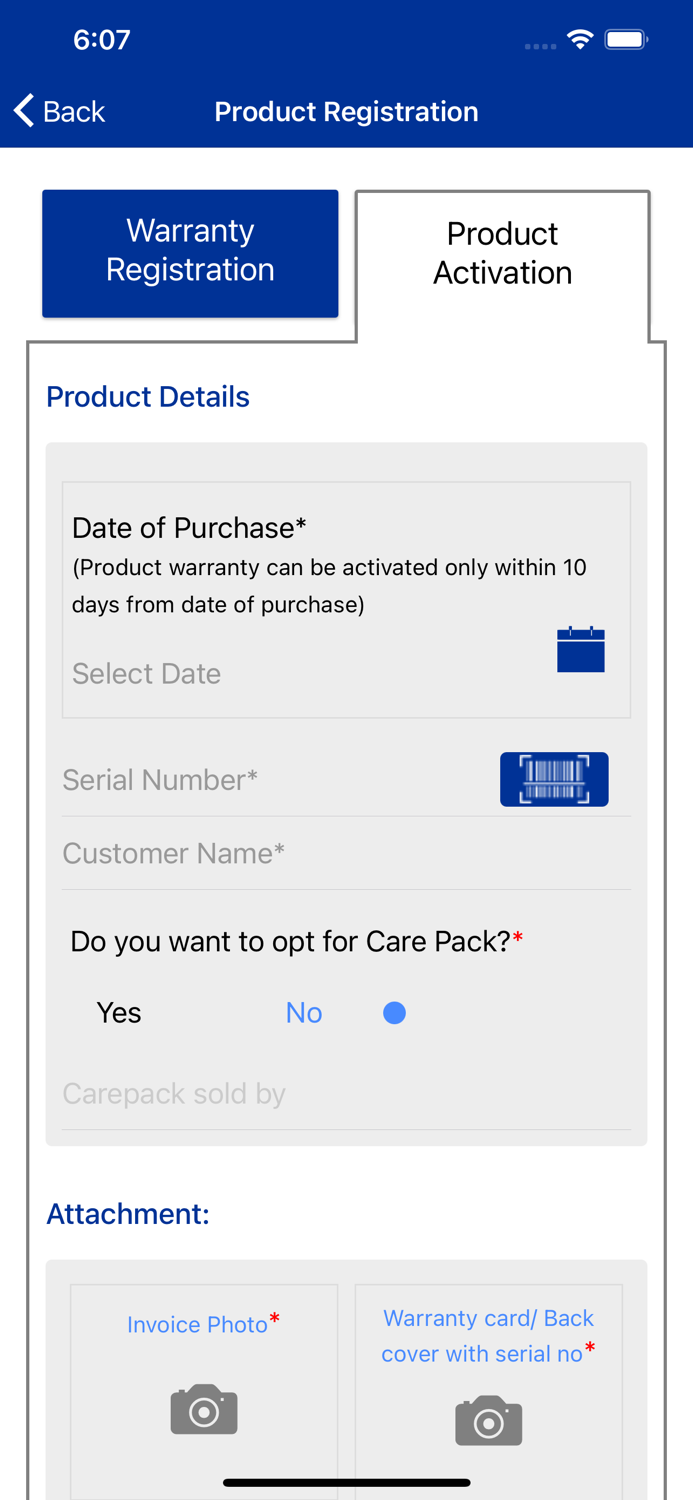Viewport: 693px width, 1500px height.
Task: Tap the cellular signal dots in the status bar
Action: 540,45
